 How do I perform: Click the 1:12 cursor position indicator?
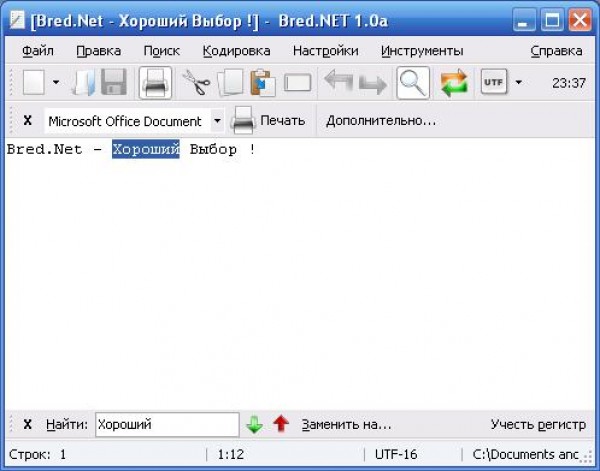pos(231,454)
